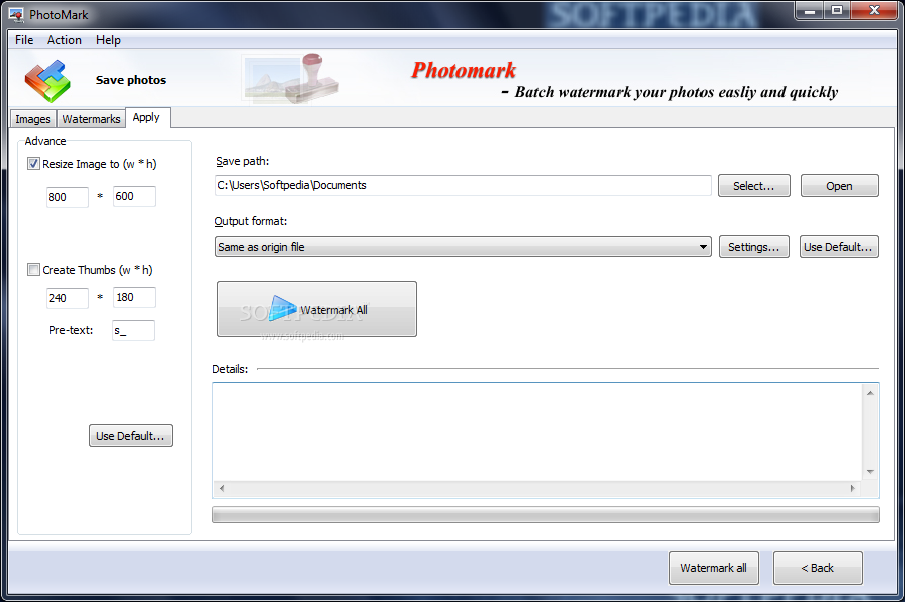
Task: Click the blue play arrow on Watermark All
Action: [282, 309]
